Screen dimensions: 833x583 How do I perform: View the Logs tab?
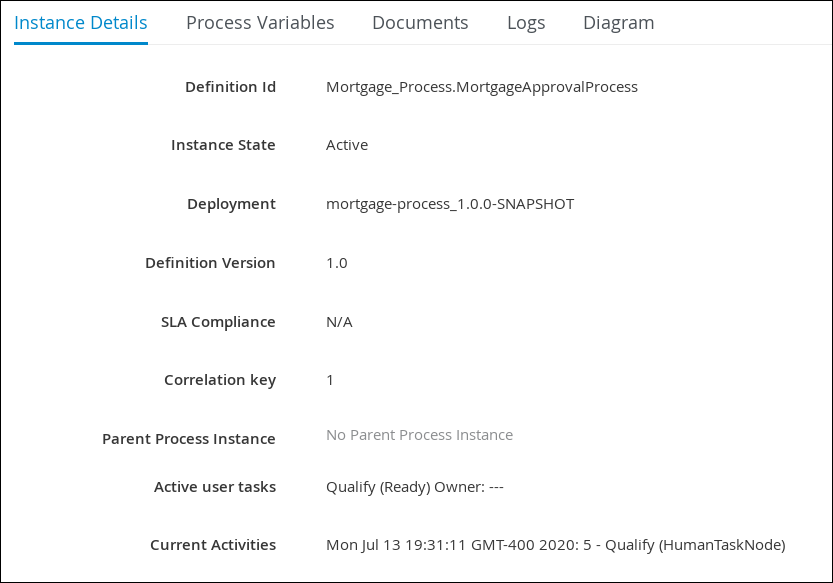click(x=526, y=23)
